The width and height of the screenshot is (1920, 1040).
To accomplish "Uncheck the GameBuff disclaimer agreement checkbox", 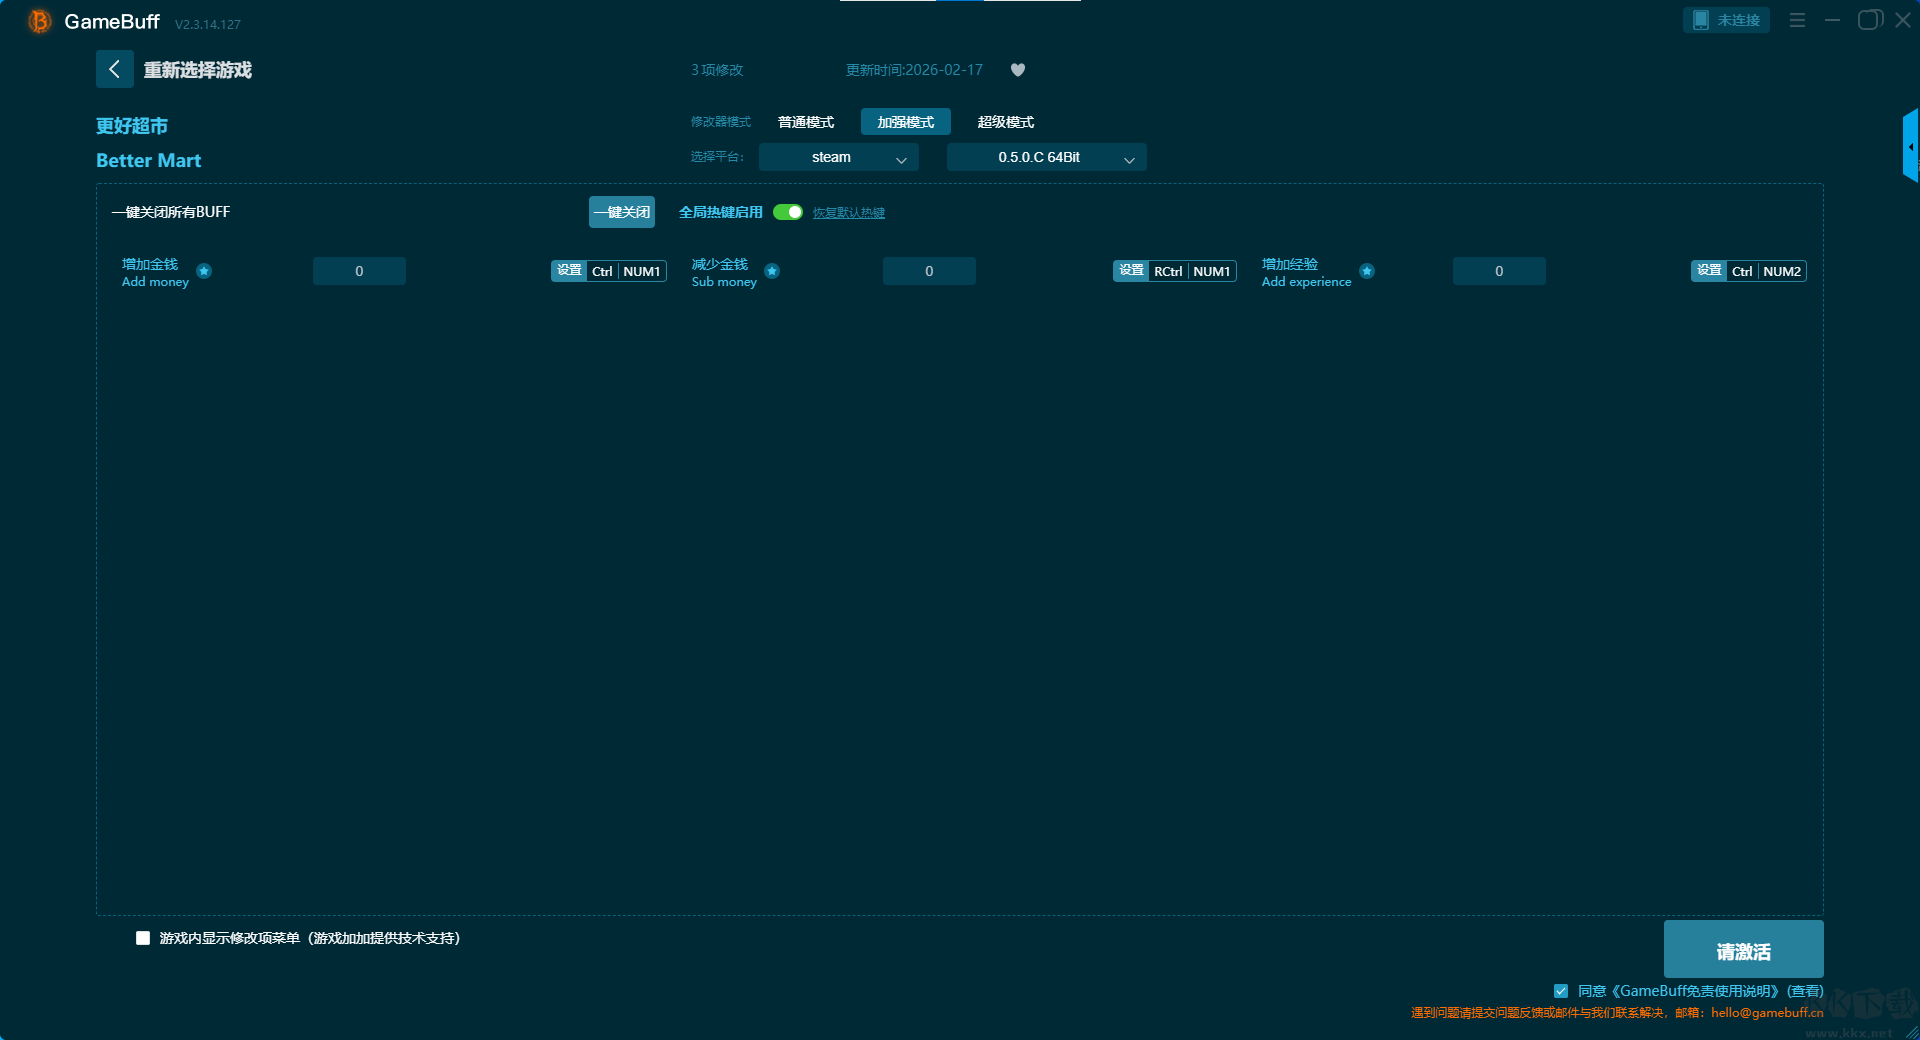I will click(x=1561, y=991).
